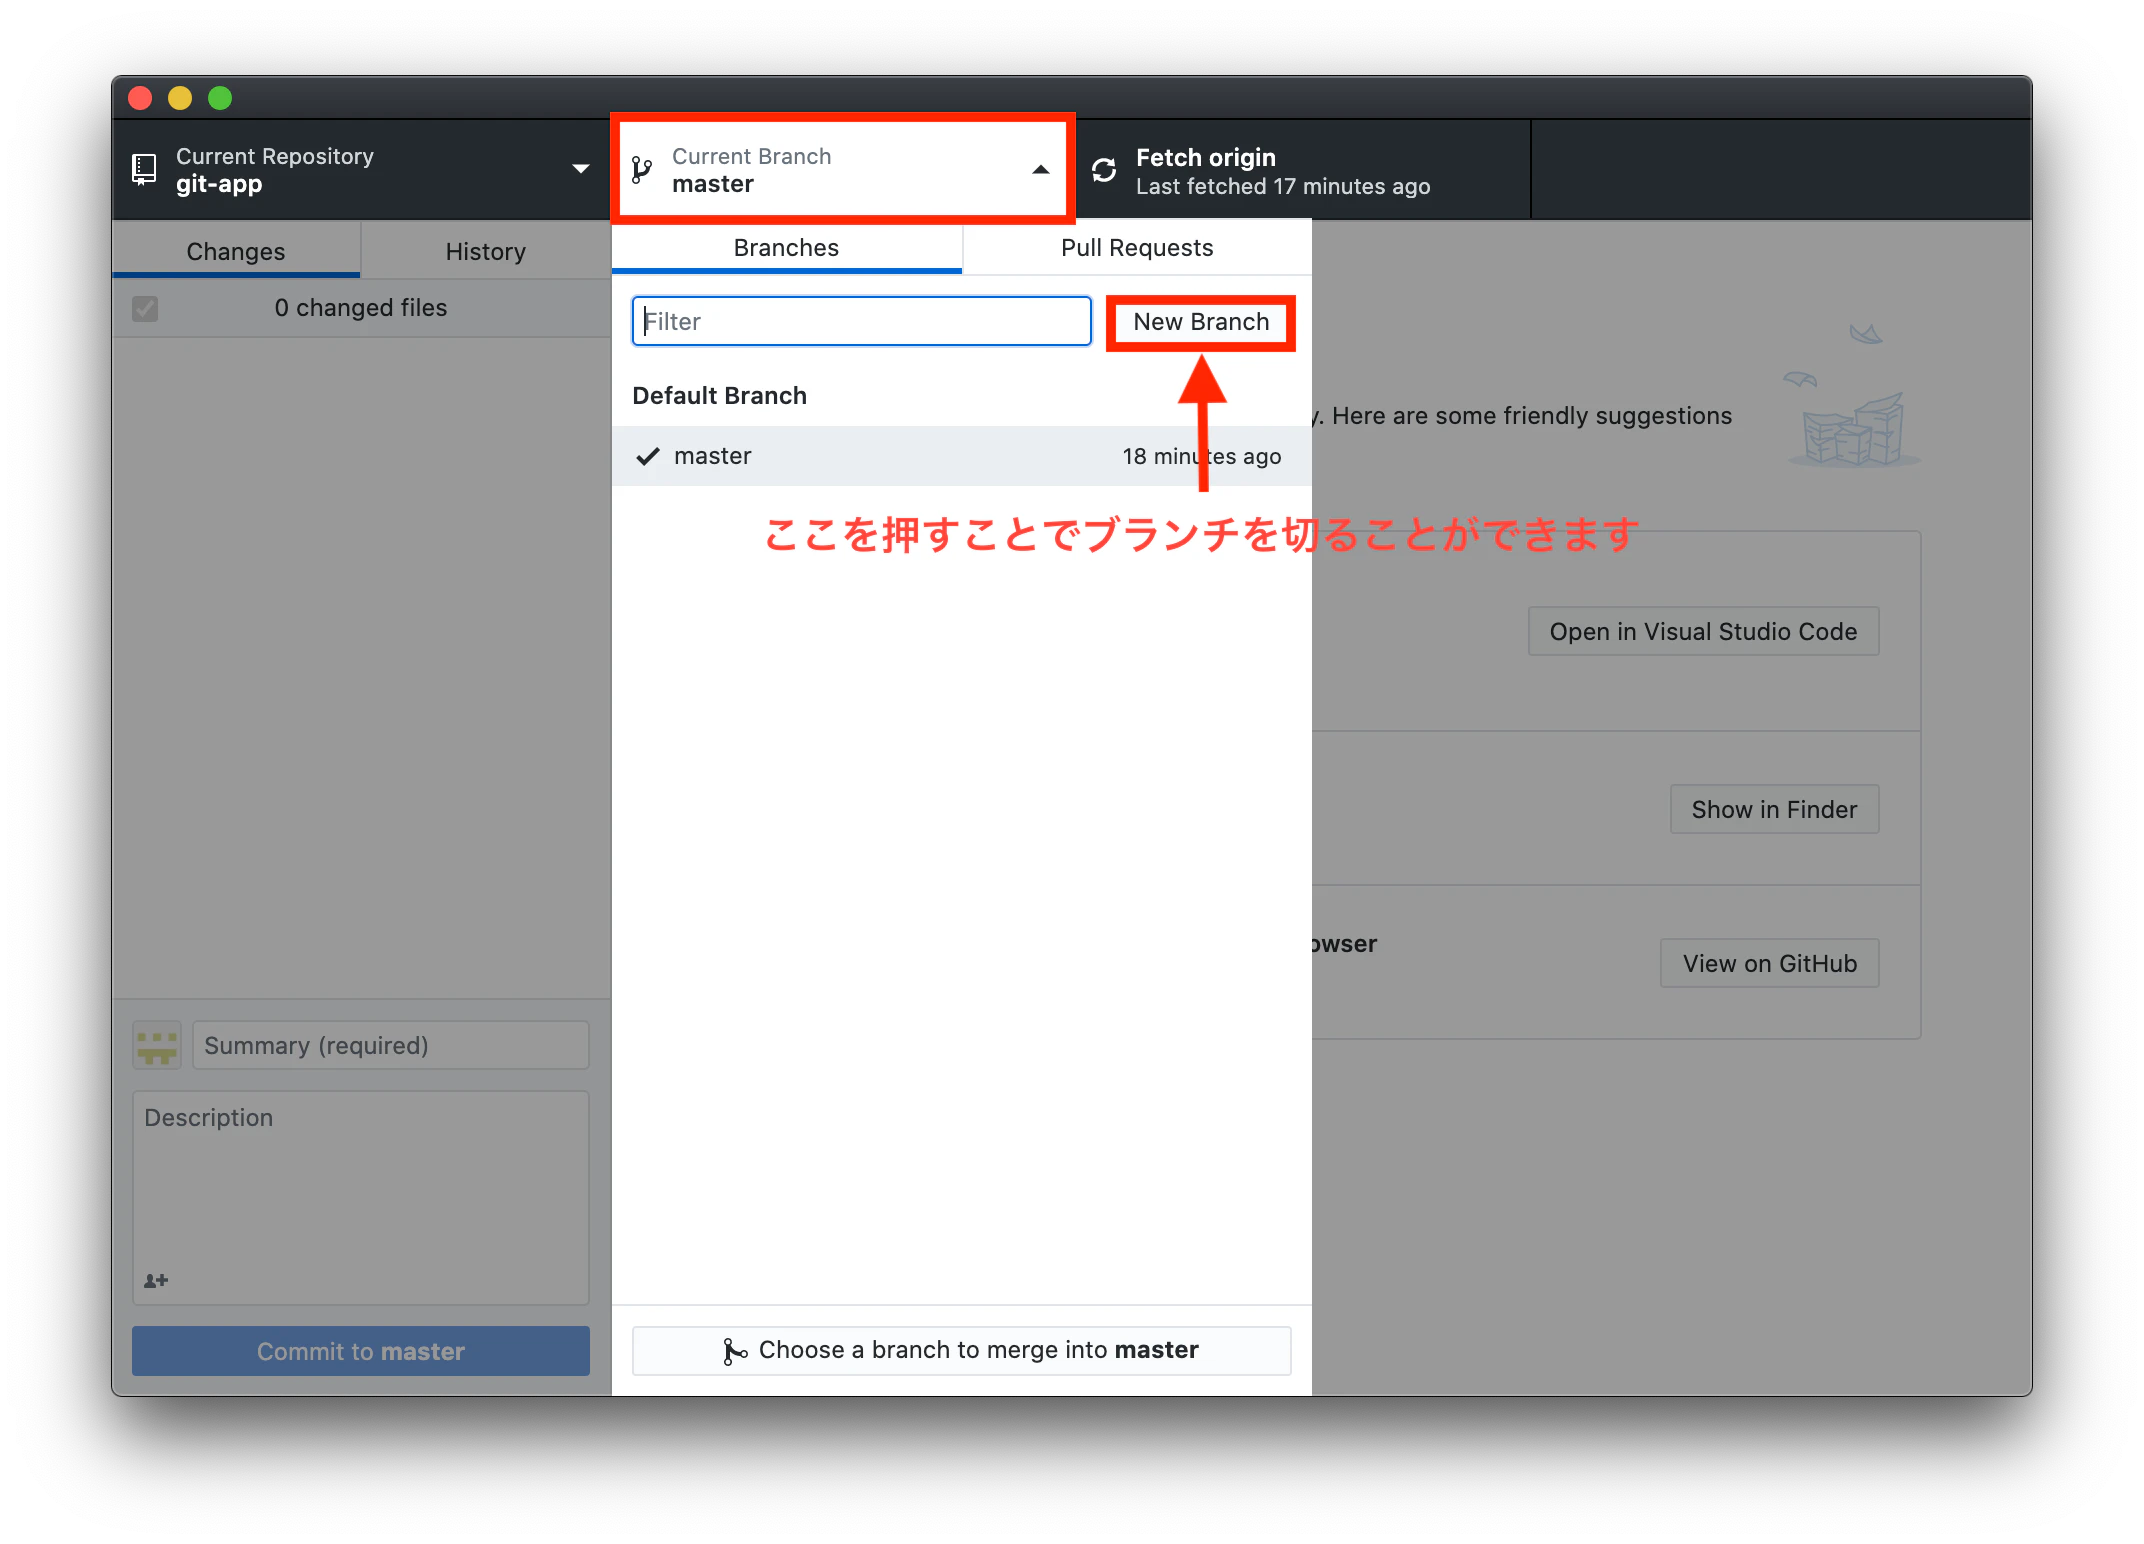Click the disabled Commit to master button
The height and width of the screenshot is (1544, 2144).
point(360,1351)
